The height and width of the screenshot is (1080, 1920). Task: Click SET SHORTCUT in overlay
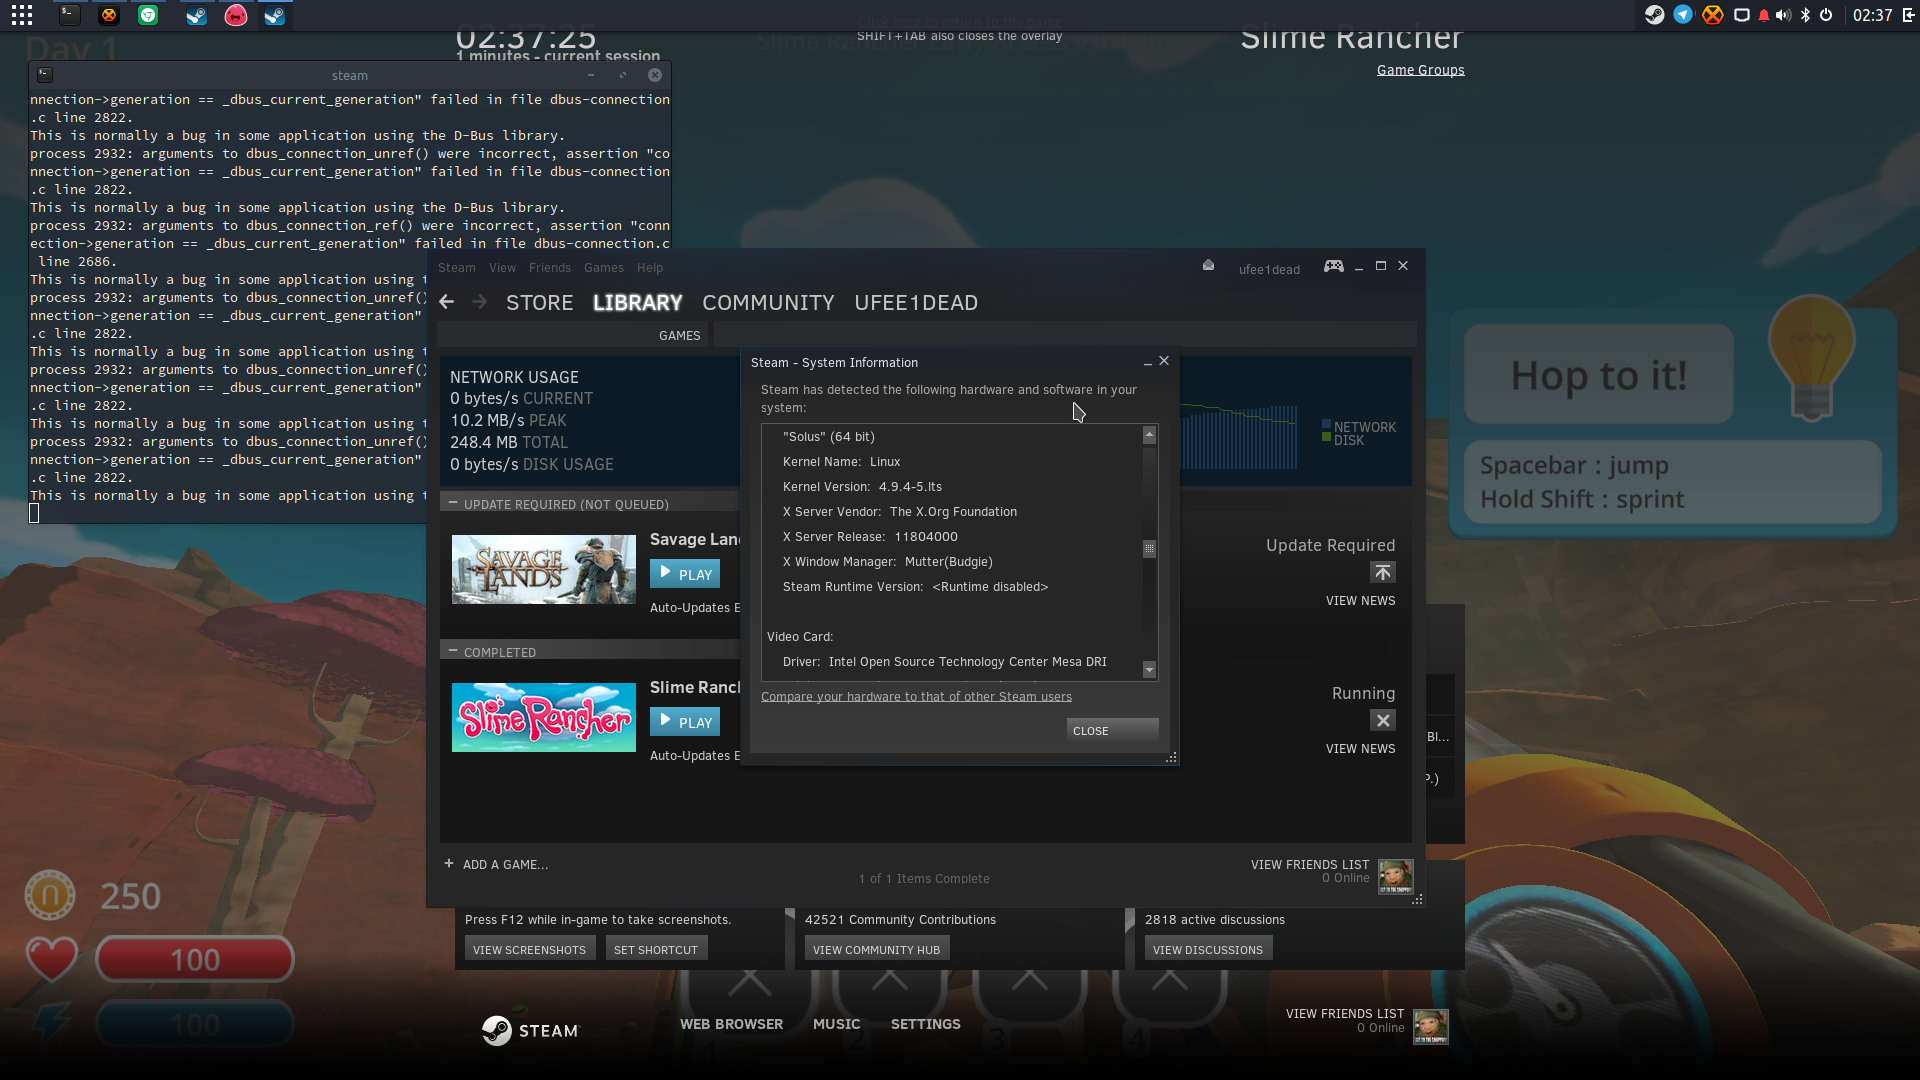point(656,949)
